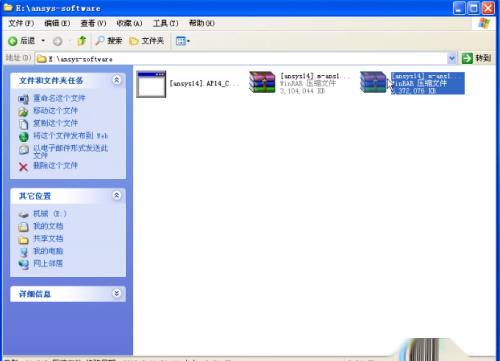Screen dimensions: 500x361
Task: Click the green 转到 go button
Action: (x=476, y=58)
